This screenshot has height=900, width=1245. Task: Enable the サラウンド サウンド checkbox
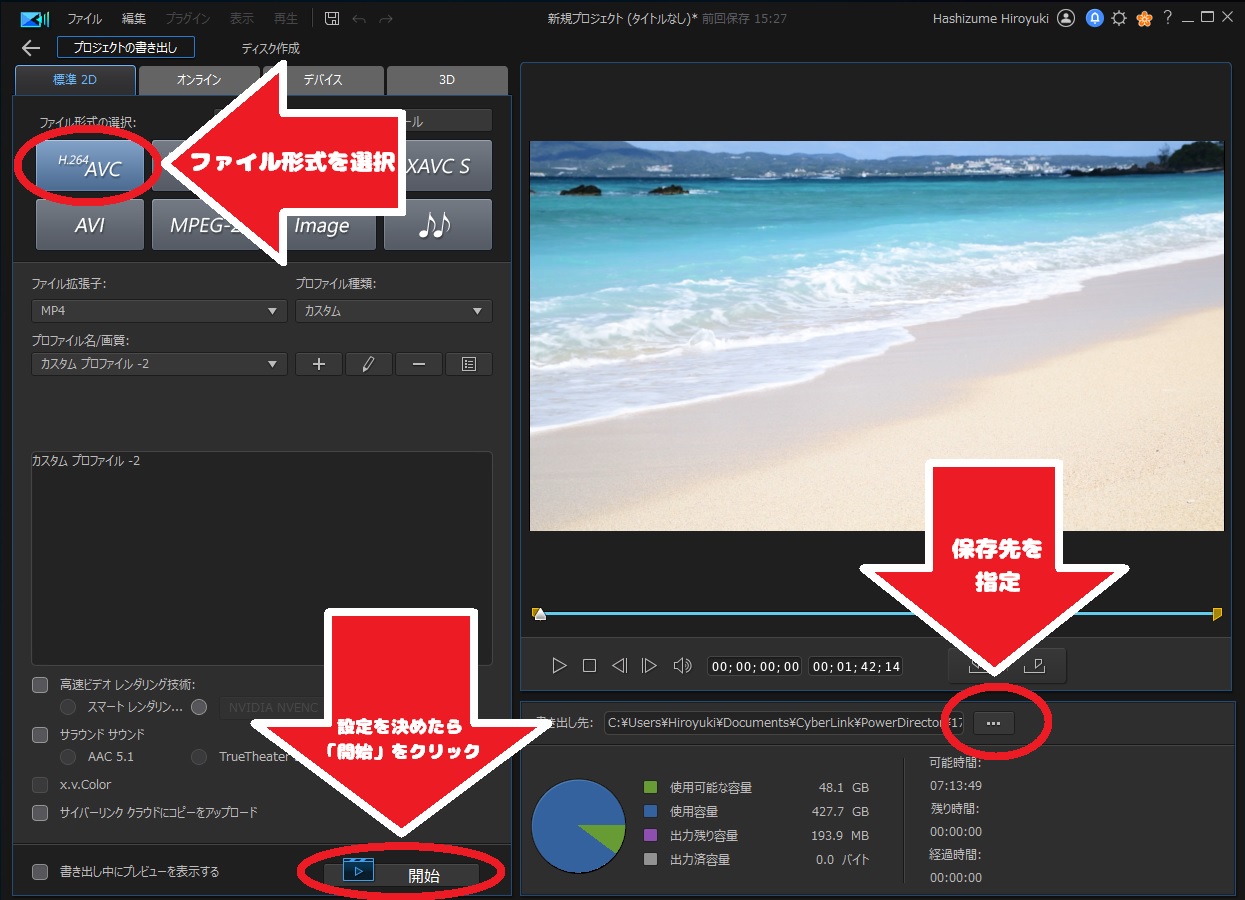40,735
